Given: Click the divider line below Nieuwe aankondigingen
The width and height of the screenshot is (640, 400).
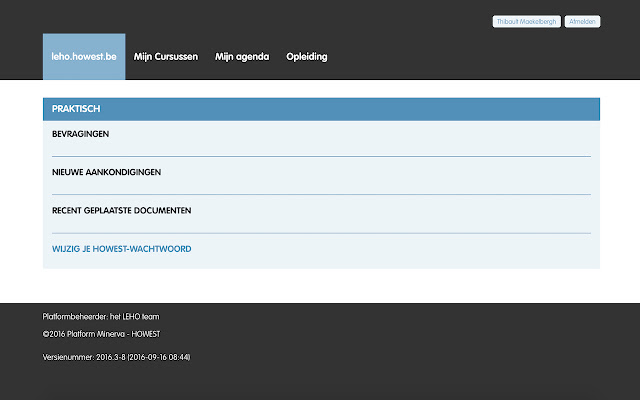Looking at the screenshot, I should pyautogui.click(x=320, y=194).
